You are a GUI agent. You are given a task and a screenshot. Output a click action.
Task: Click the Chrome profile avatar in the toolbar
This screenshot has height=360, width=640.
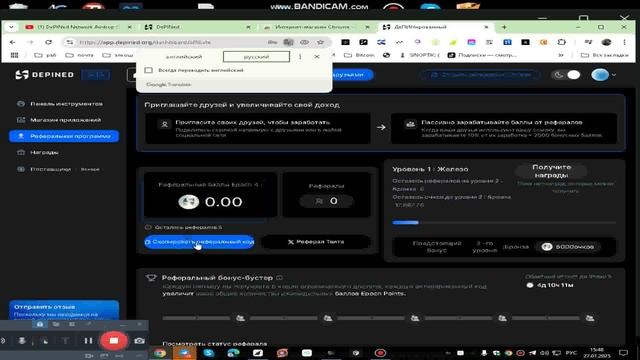pos(607,42)
